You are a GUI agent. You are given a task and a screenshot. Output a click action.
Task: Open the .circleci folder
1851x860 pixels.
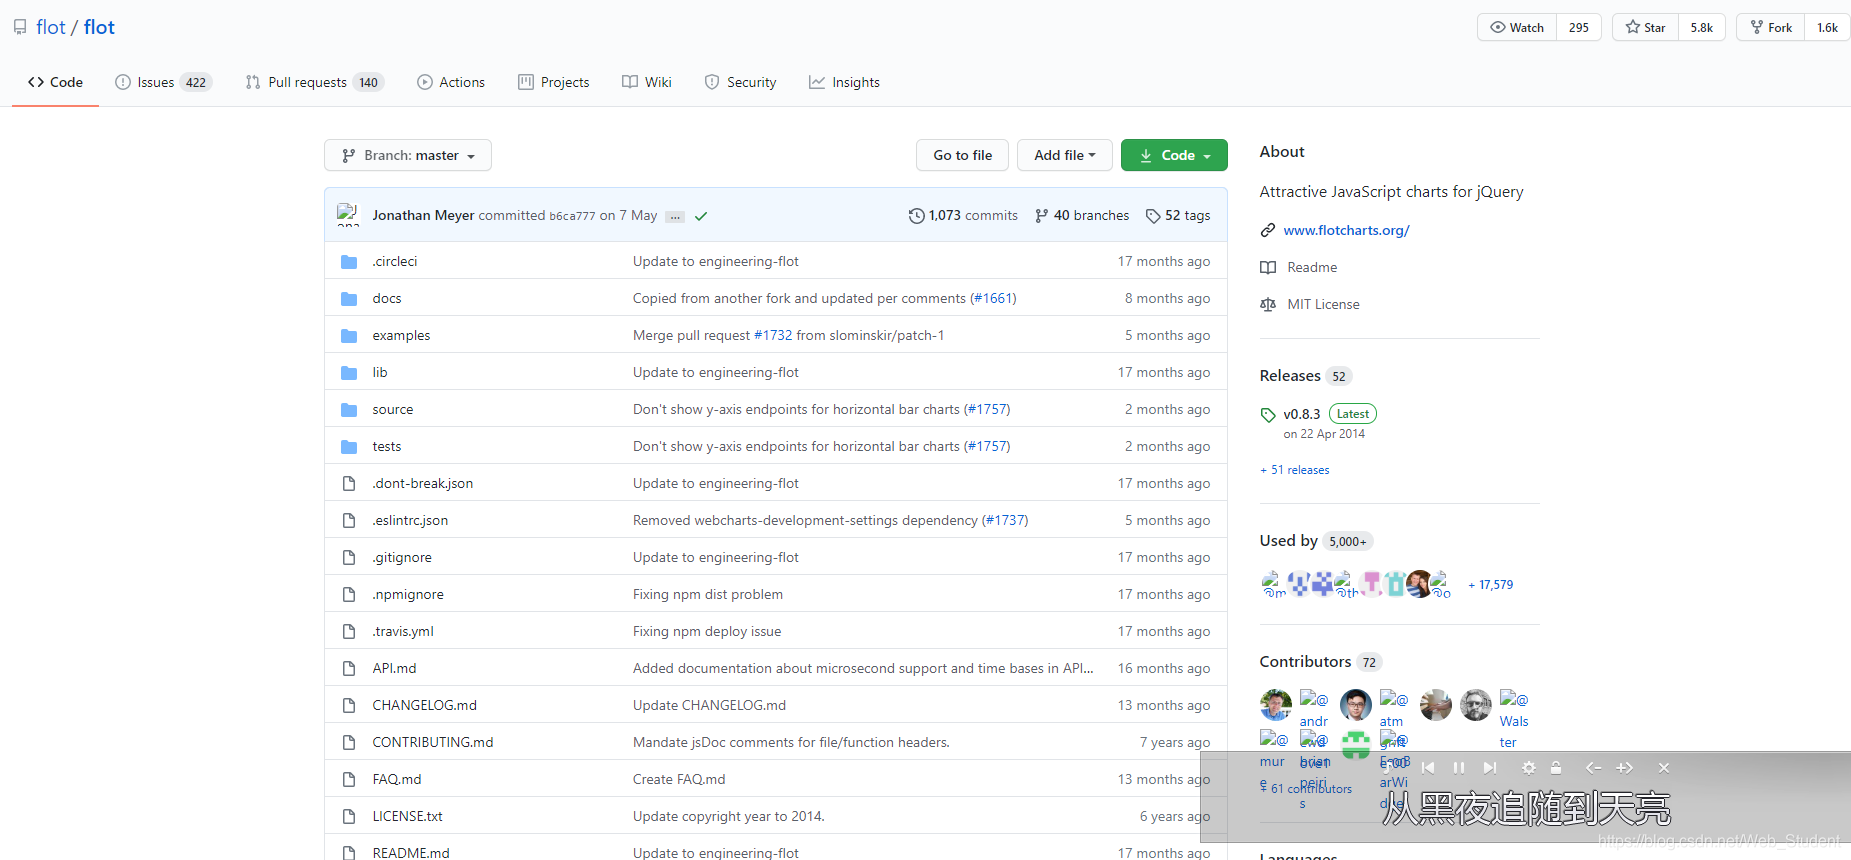[x=395, y=261]
